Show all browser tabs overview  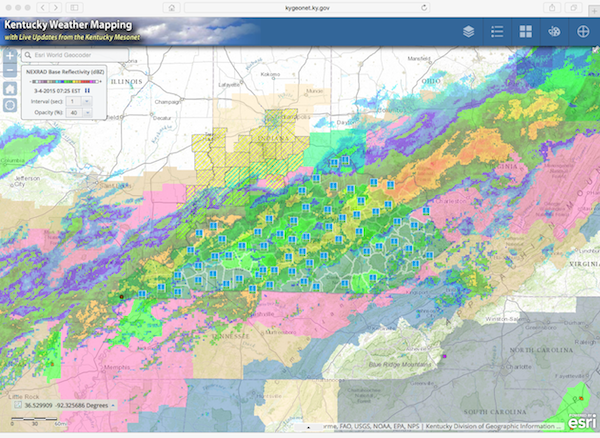click(574, 8)
